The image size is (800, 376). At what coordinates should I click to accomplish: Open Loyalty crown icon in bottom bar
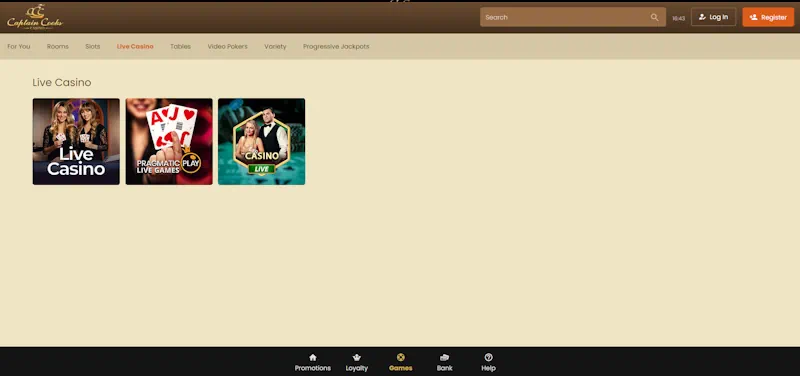coord(357,357)
